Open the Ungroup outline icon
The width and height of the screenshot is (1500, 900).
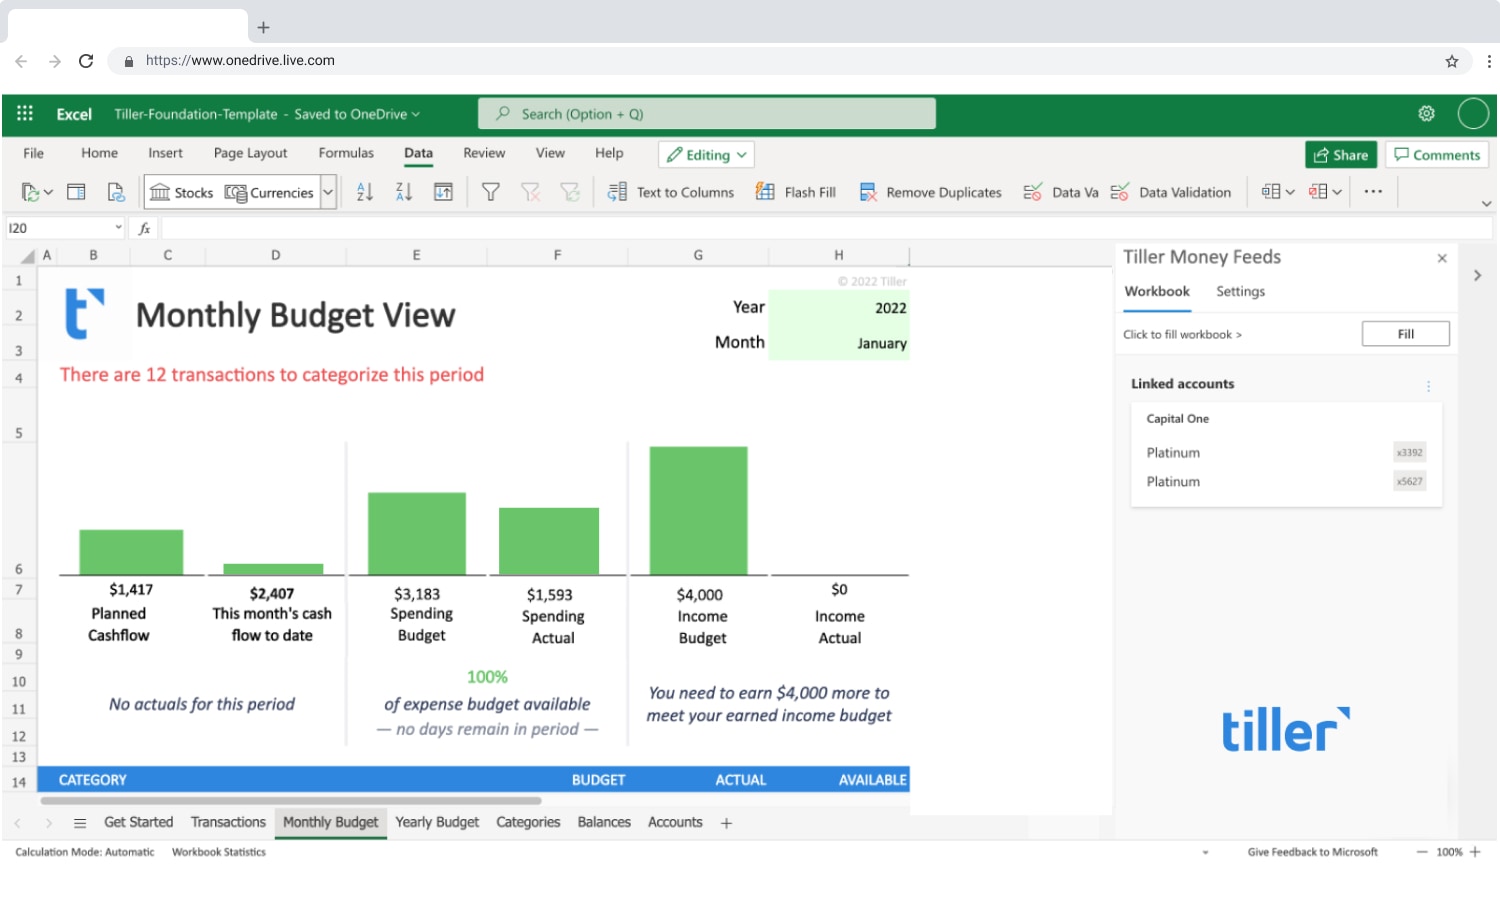click(x=1318, y=191)
